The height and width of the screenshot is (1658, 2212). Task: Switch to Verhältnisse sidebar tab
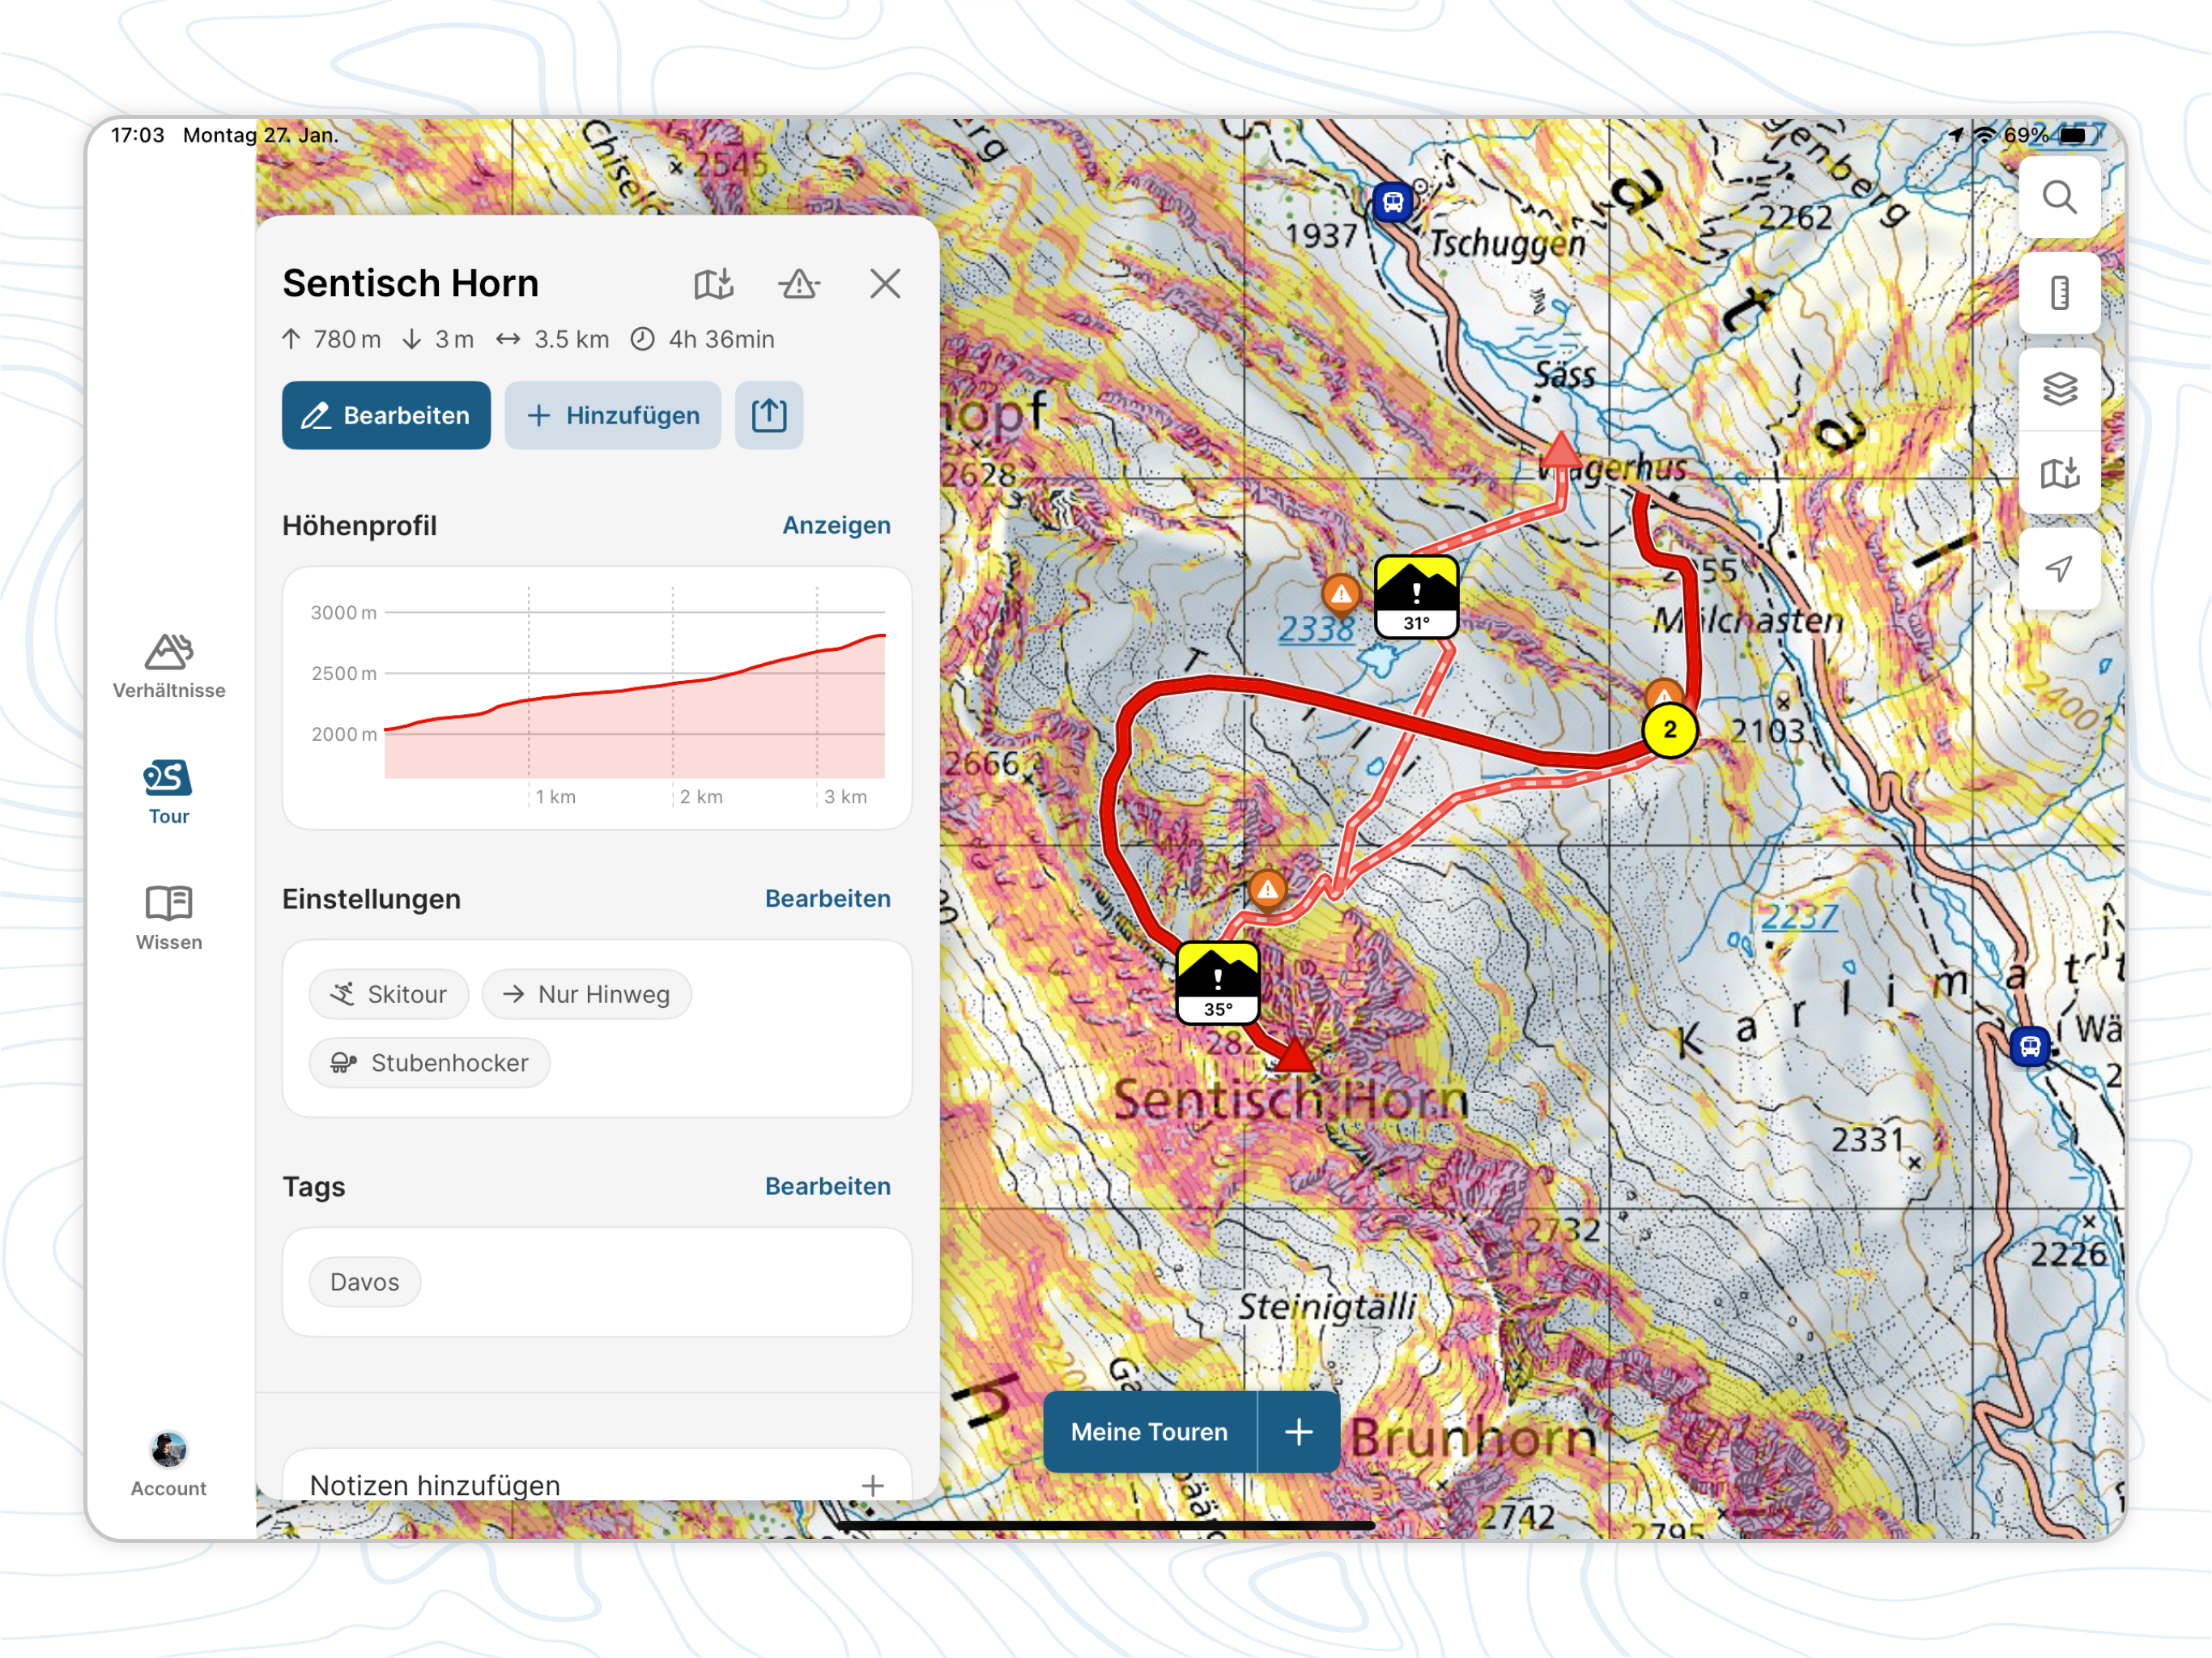pyautogui.click(x=169, y=666)
